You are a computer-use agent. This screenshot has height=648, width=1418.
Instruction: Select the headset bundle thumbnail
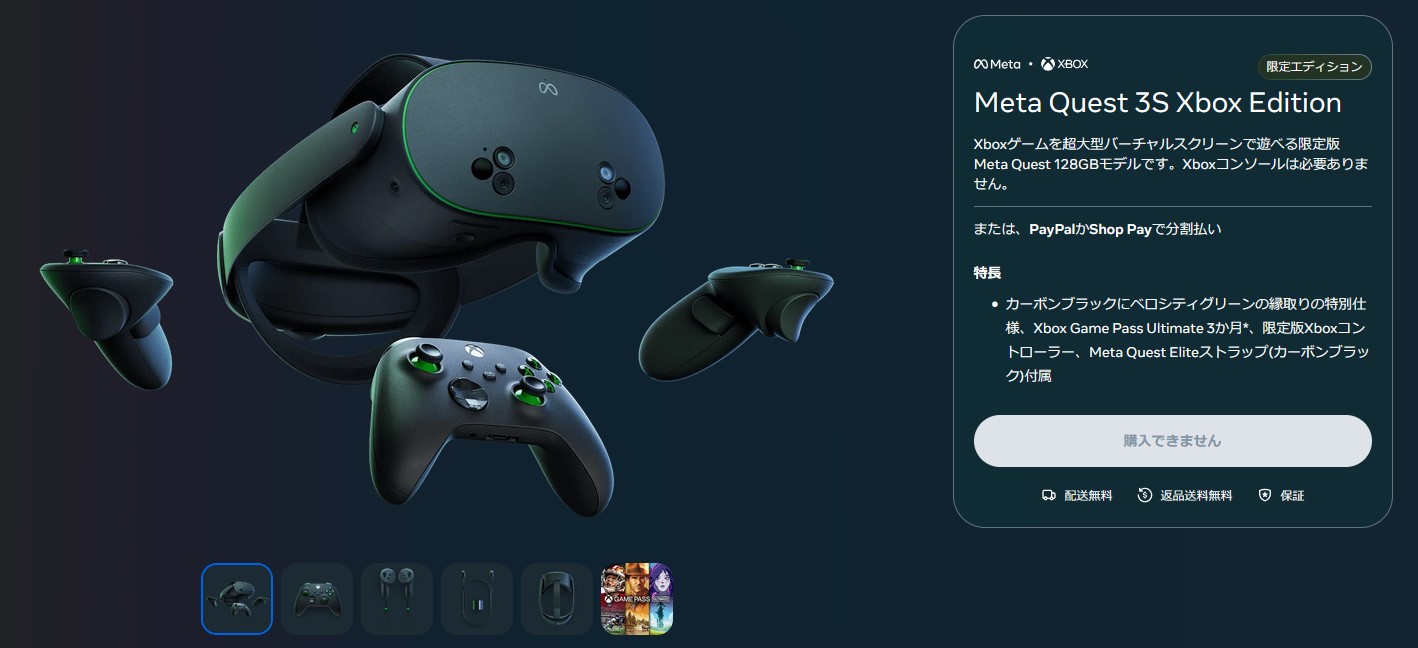pyautogui.click(x=237, y=599)
